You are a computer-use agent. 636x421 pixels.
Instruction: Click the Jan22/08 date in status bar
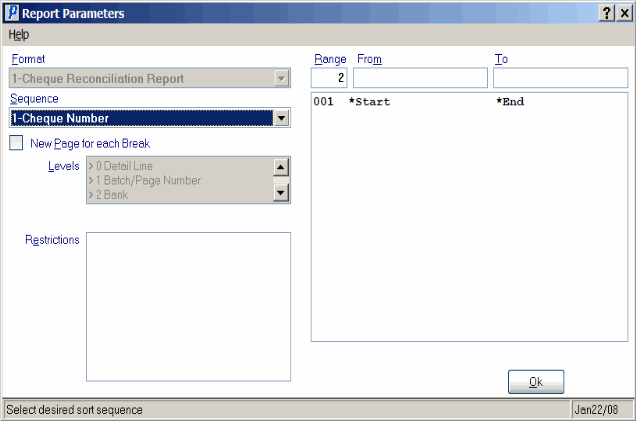click(596, 410)
